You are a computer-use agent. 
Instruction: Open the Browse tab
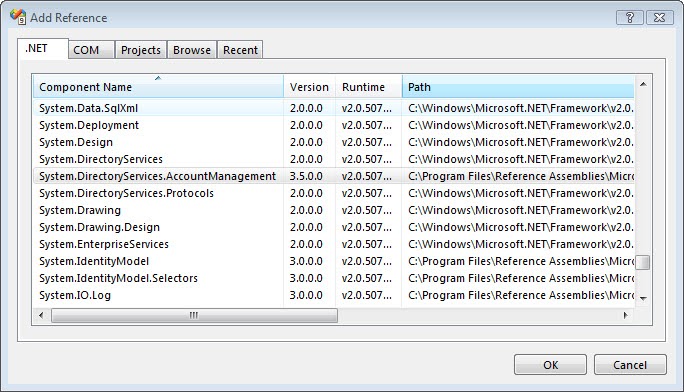pyautogui.click(x=192, y=50)
